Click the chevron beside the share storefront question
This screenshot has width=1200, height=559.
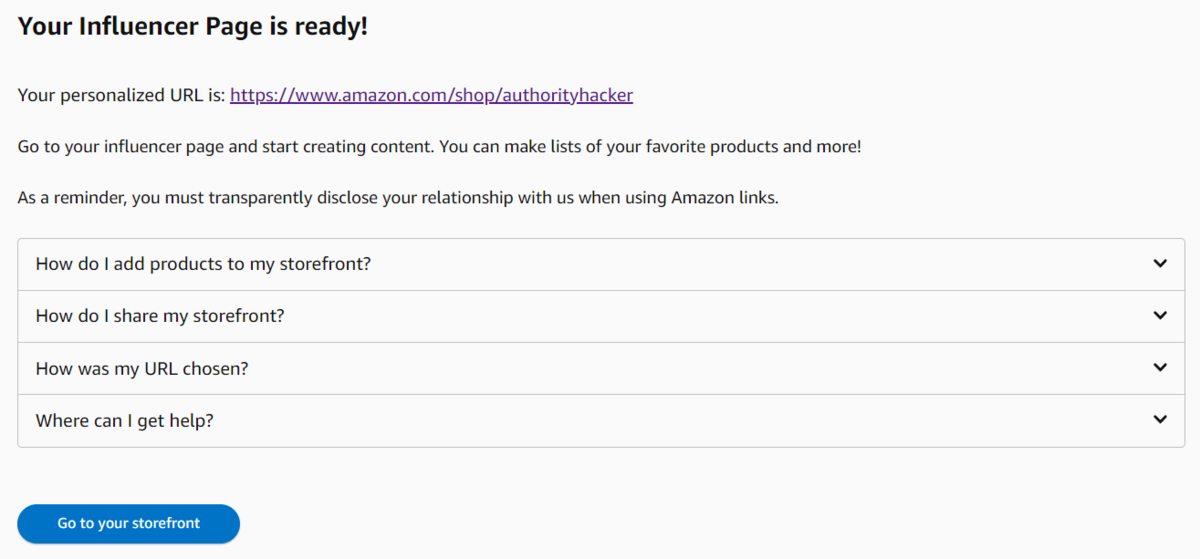[1160, 316]
